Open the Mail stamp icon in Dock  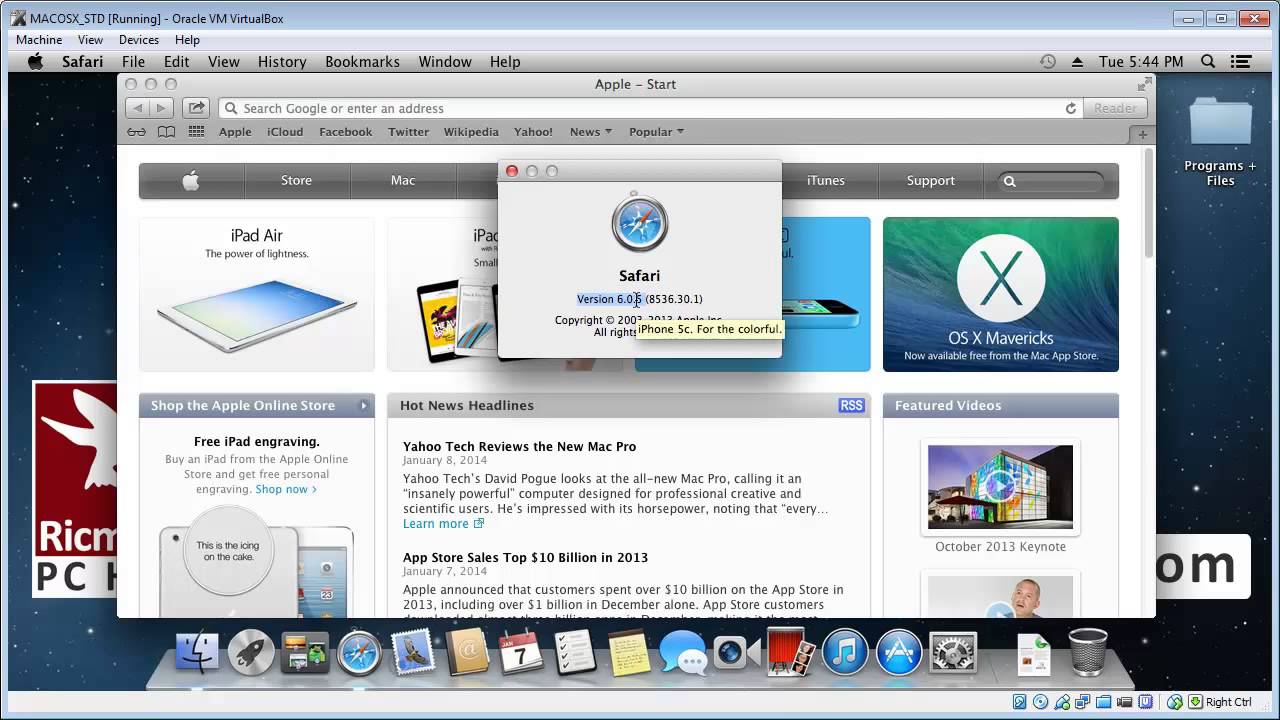(x=413, y=653)
